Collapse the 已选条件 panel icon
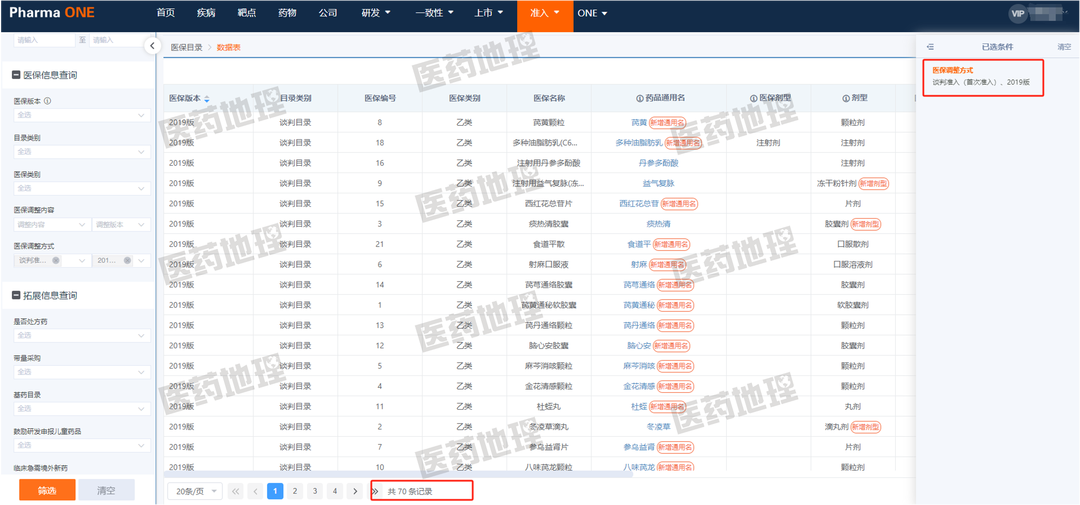The width and height of the screenshot is (1080, 505). pos(930,47)
